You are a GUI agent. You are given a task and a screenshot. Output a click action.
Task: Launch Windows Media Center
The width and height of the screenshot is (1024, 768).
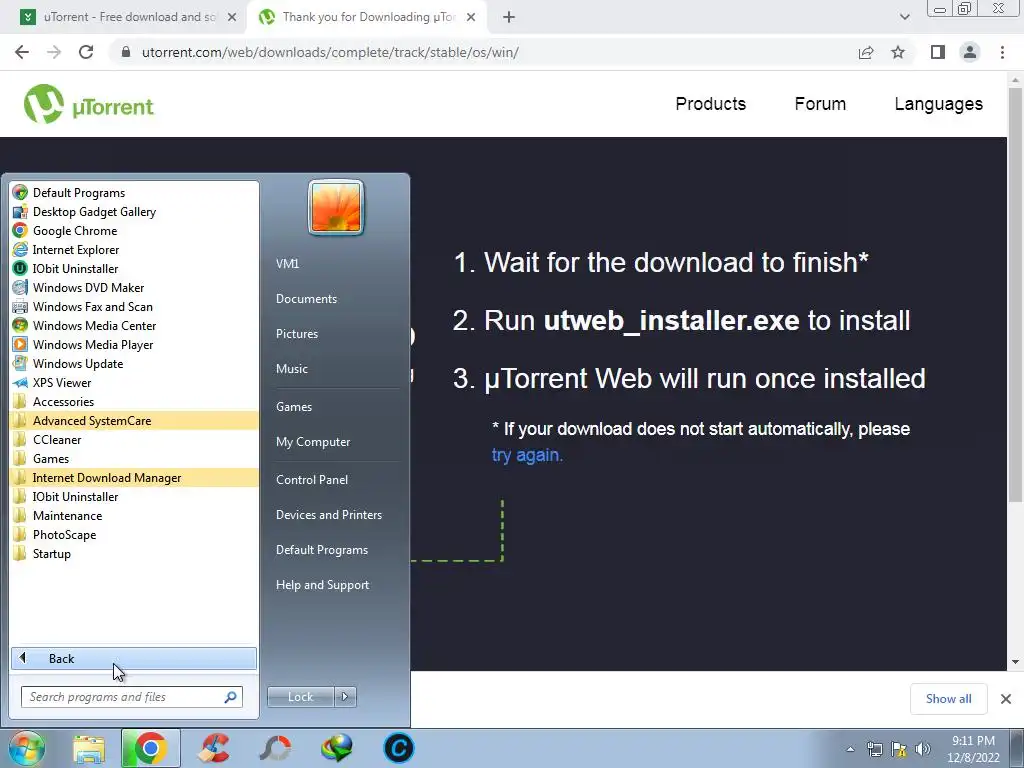tap(134, 325)
